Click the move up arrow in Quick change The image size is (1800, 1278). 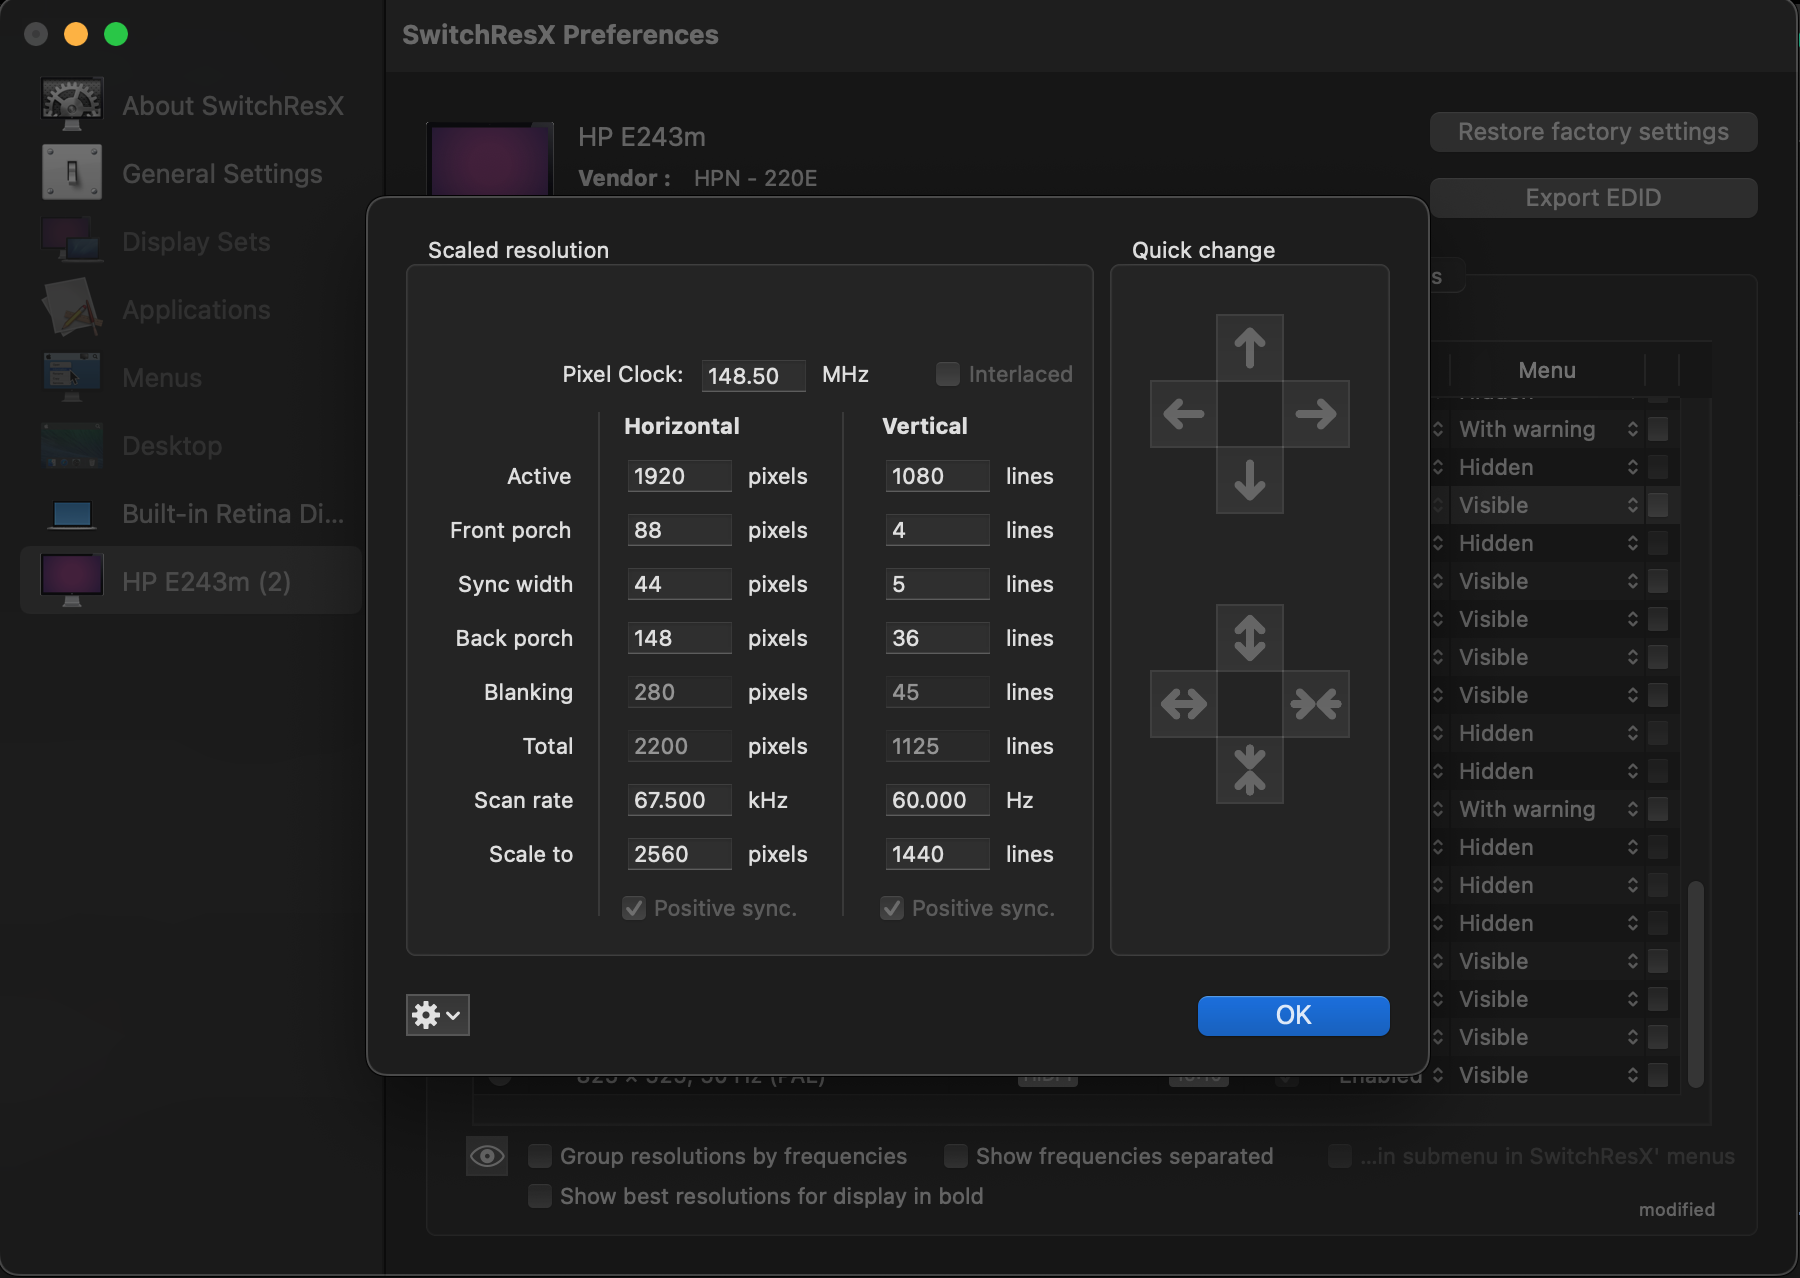click(1249, 348)
